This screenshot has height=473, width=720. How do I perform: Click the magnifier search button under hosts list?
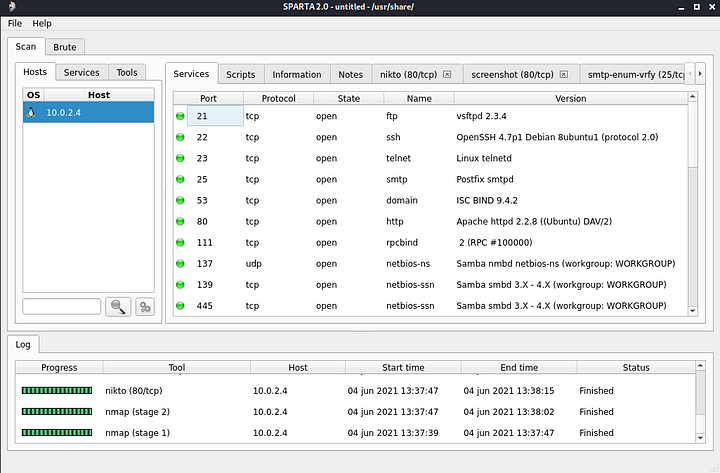click(x=118, y=307)
